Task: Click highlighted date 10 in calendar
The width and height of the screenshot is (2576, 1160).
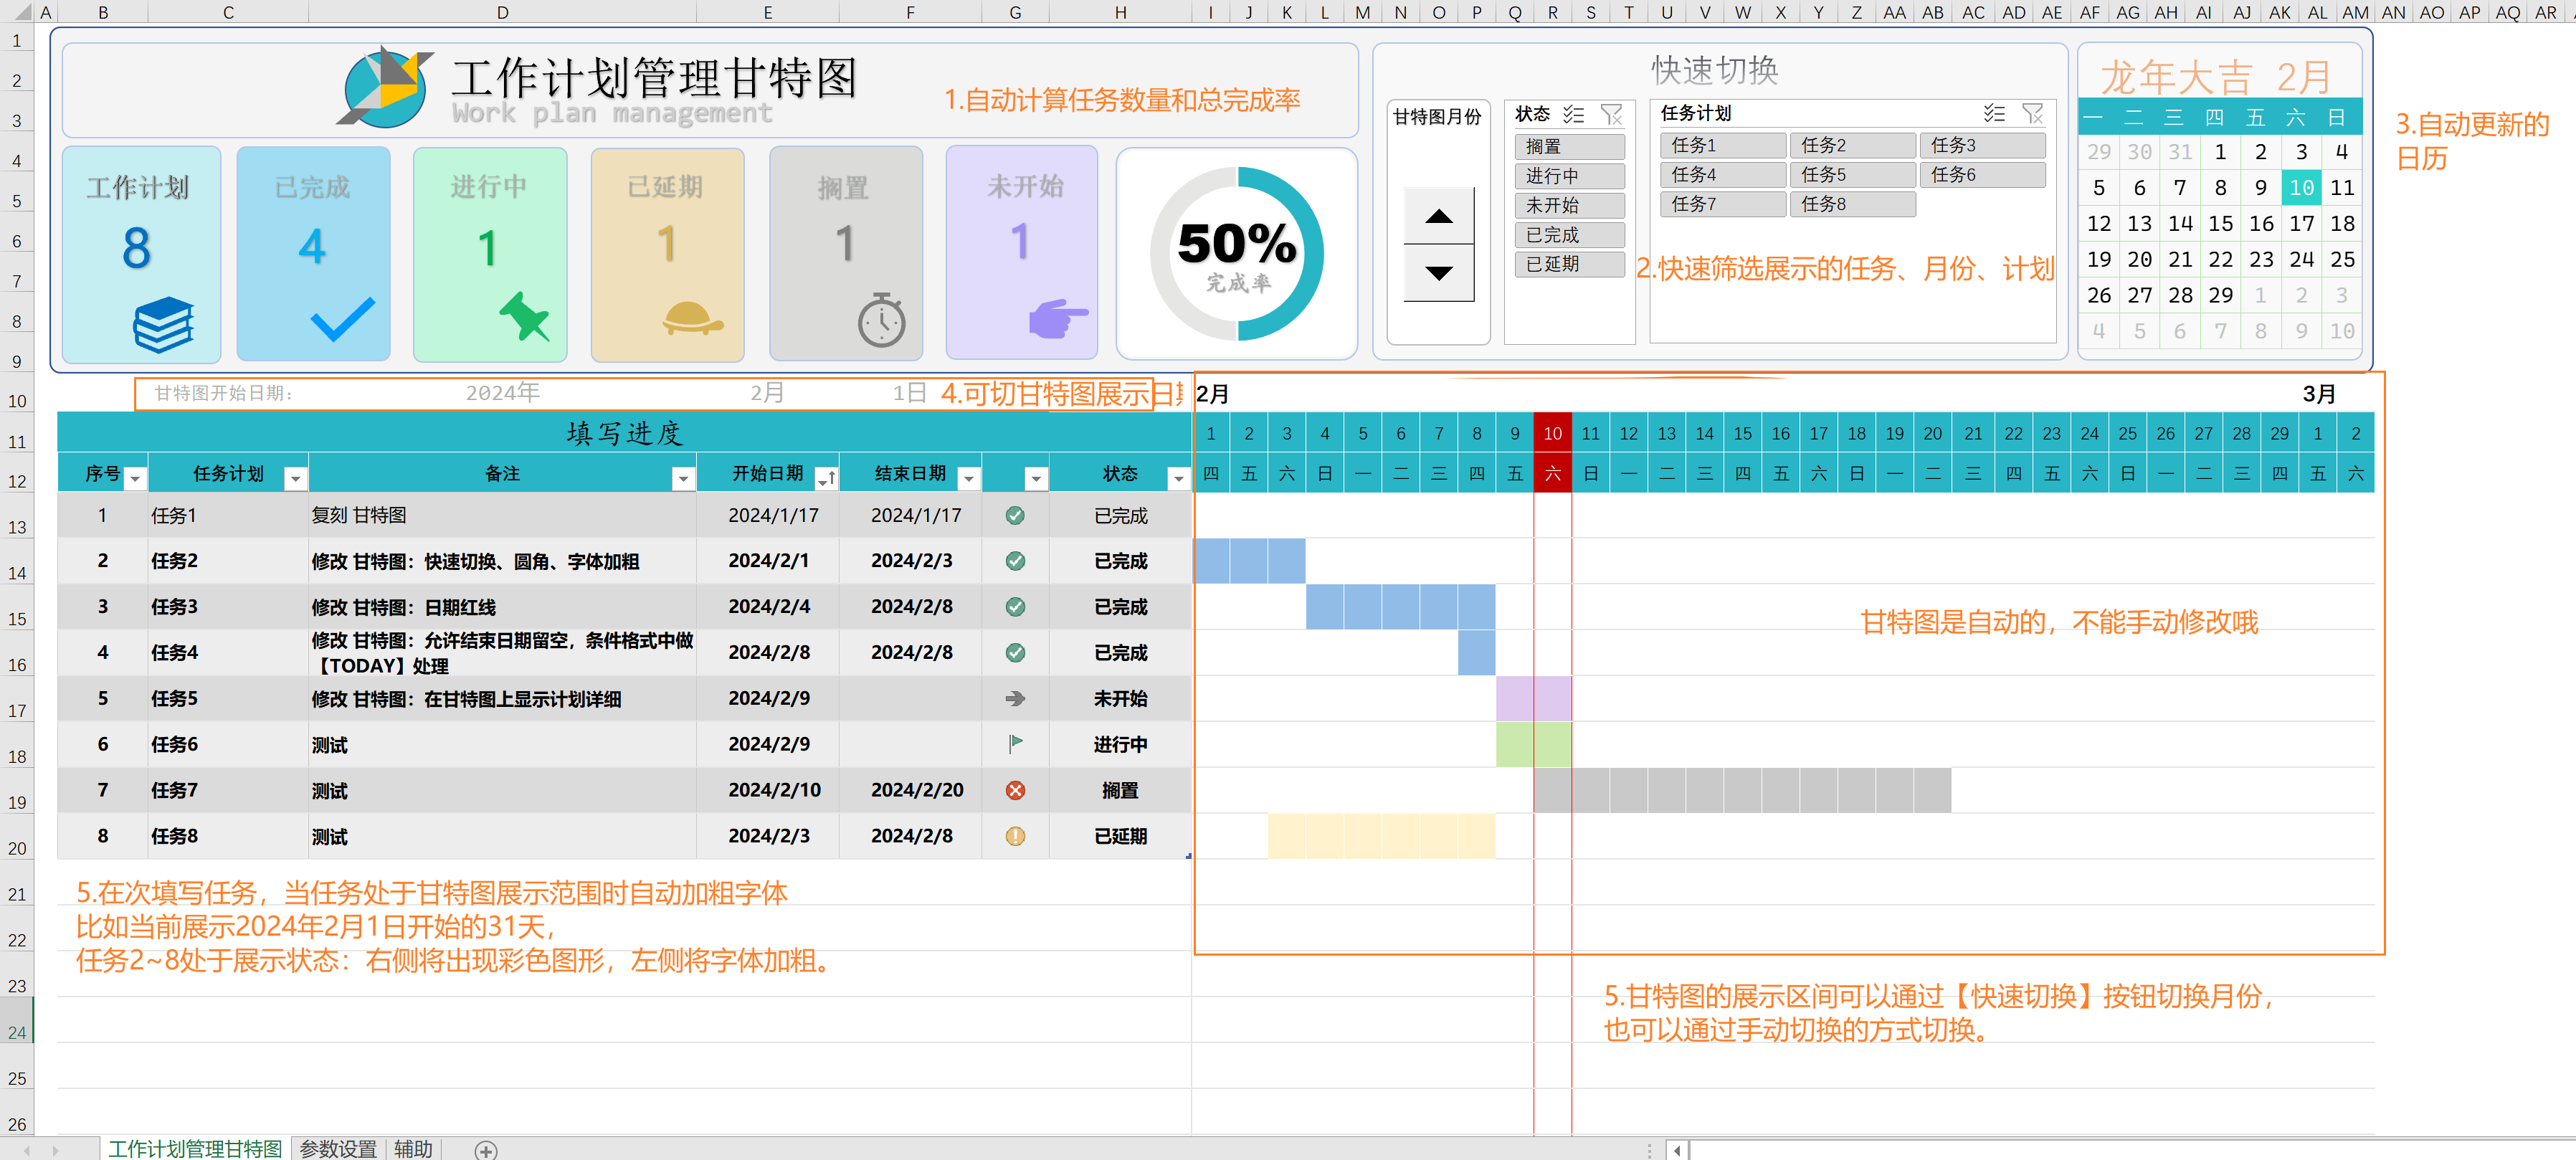Action: 2301,188
